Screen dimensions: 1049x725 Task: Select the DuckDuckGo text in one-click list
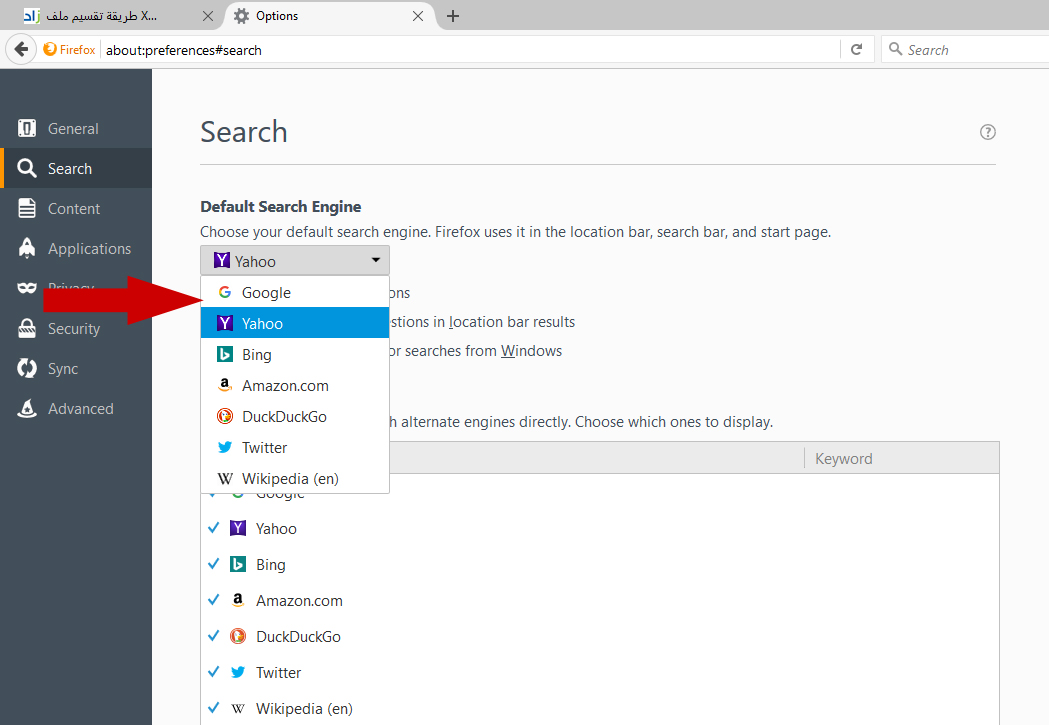click(298, 637)
